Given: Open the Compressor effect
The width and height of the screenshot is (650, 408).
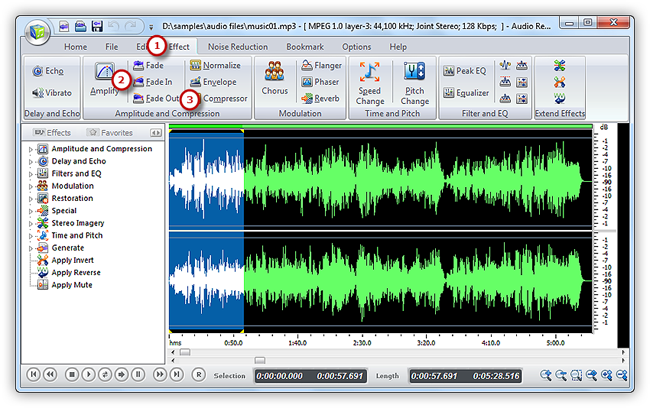Looking at the screenshot, I should point(222,99).
